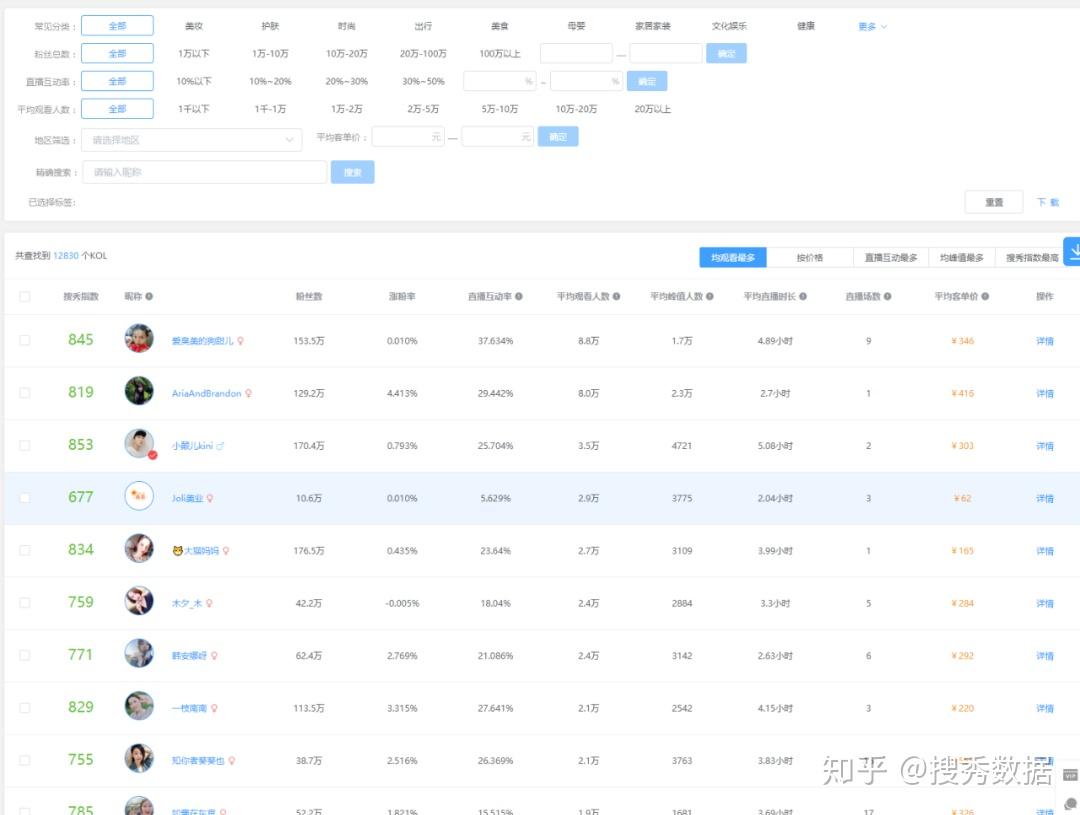Open 详情 for 木夕_木
This screenshot has height=815, width=1080.
[1045, 603]
